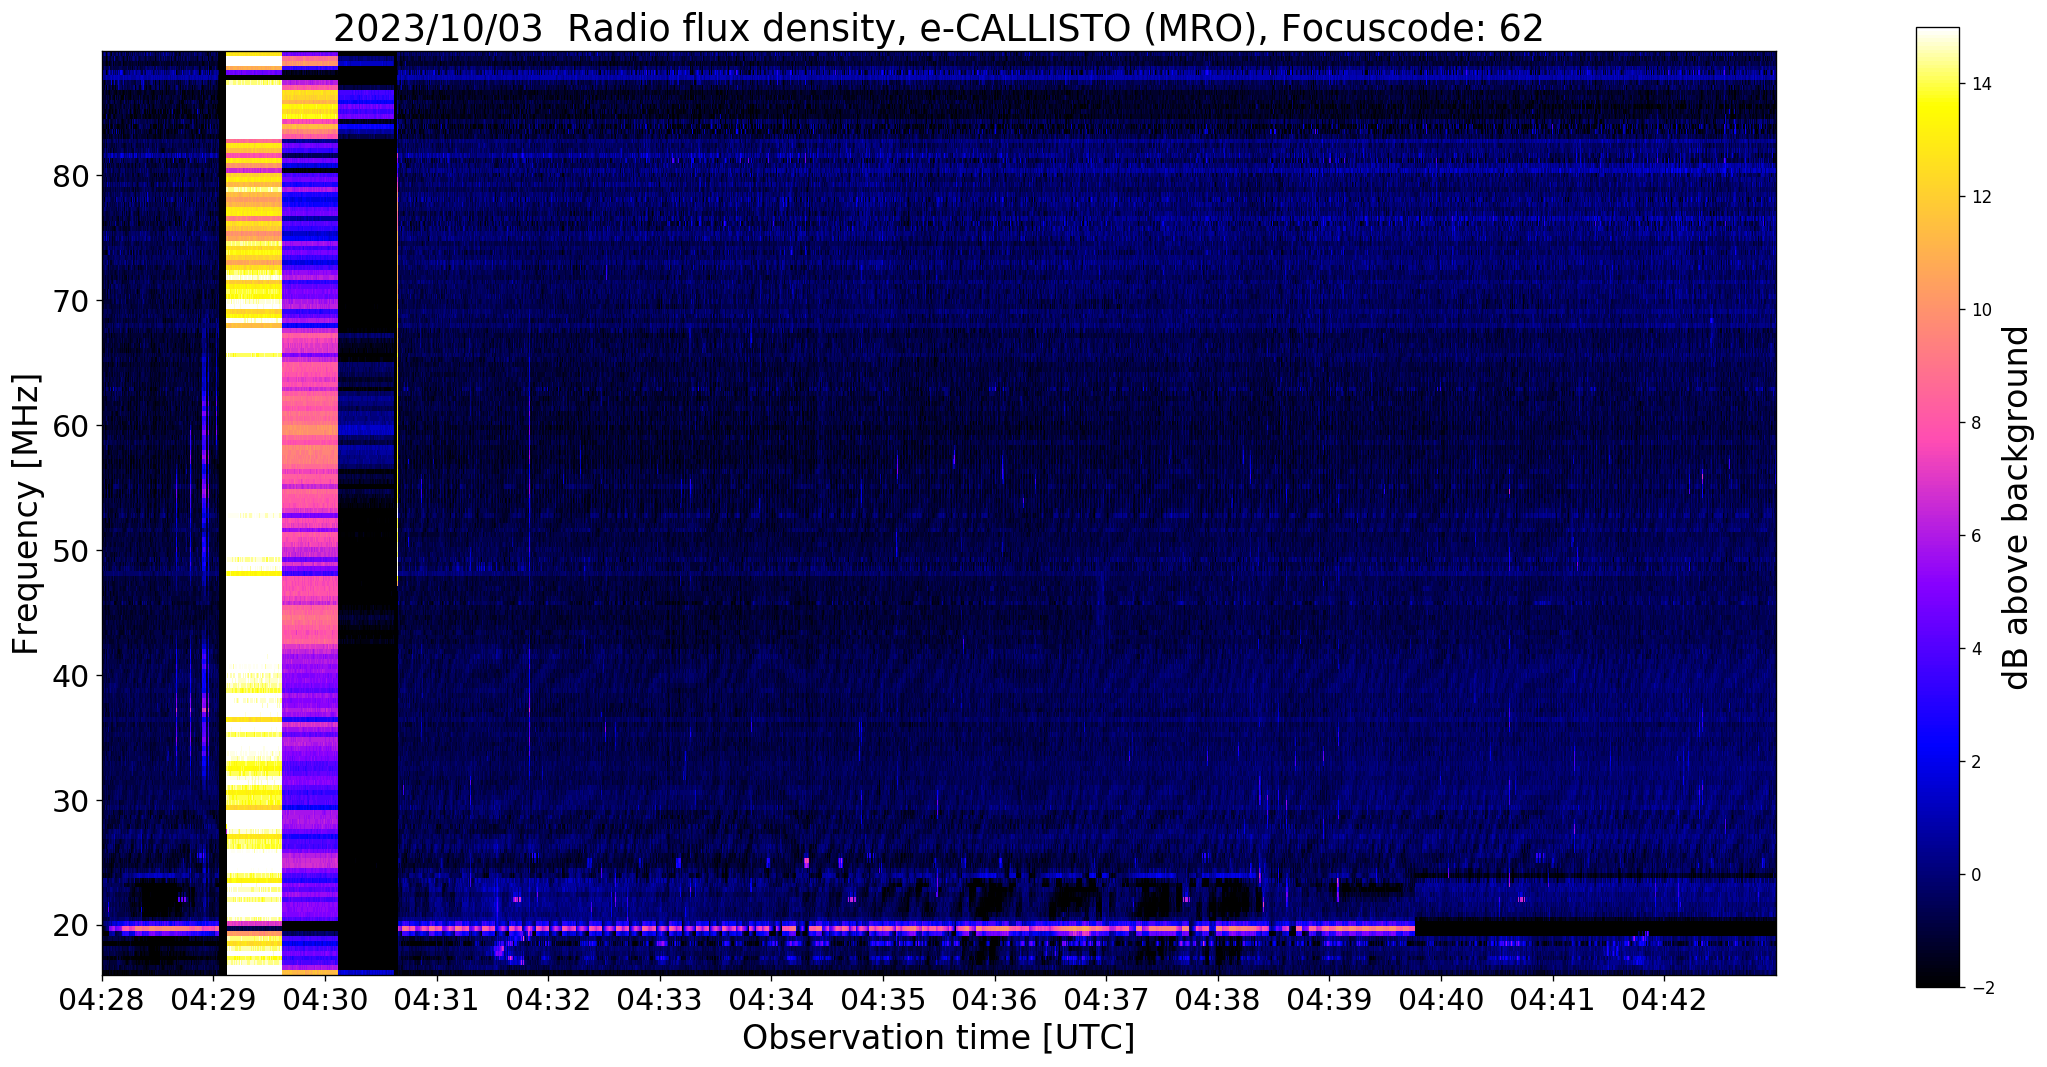The image size is (2047, 1067).
Task: Click the 04:30 time tick label
Action: click(325, 1000)
